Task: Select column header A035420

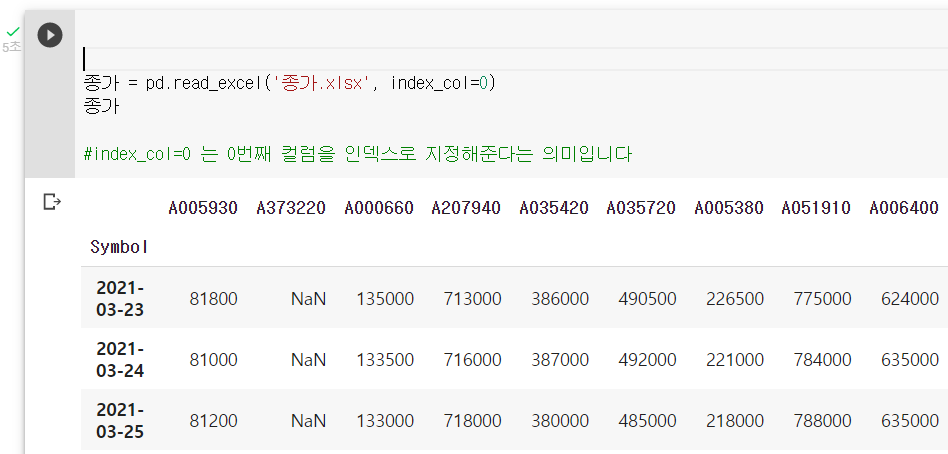Action: (554, 208)
